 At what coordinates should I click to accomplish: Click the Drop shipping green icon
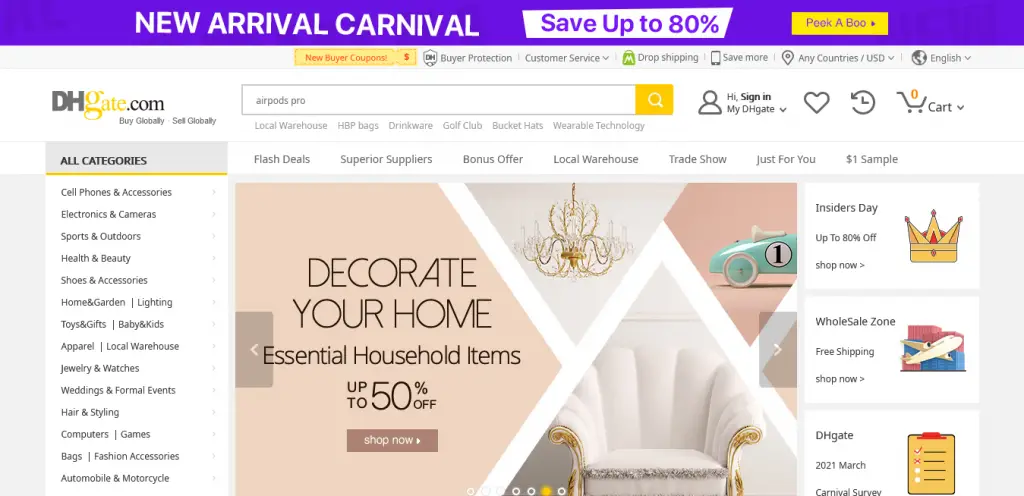click(628, 57)
